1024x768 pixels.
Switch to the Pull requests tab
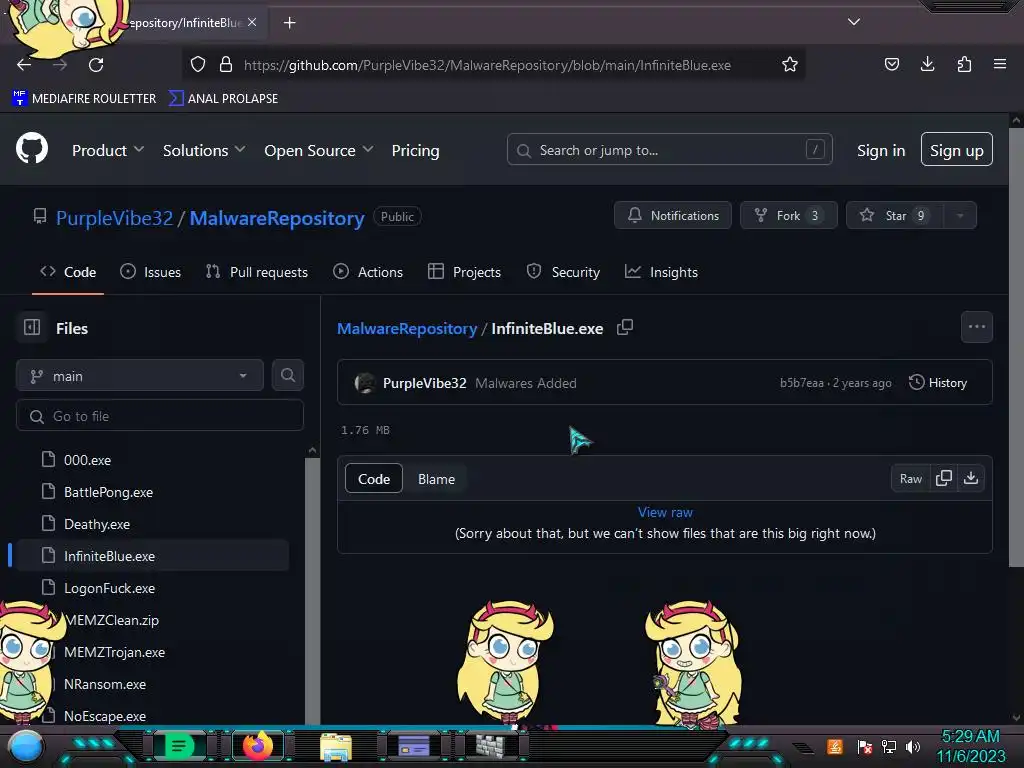click(x=257, y=272)
